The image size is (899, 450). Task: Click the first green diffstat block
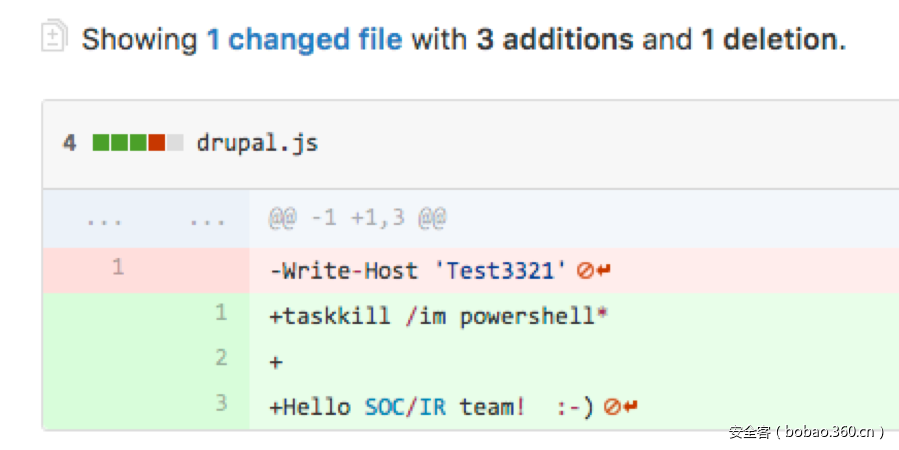[101, 143]
